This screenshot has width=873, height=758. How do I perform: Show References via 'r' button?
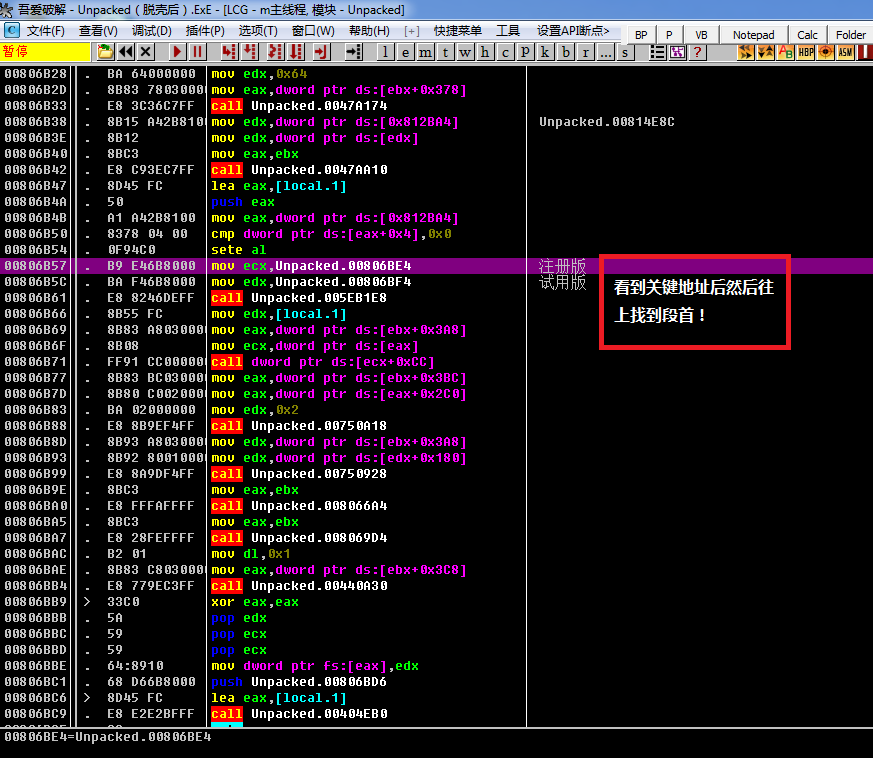[585, 52]
